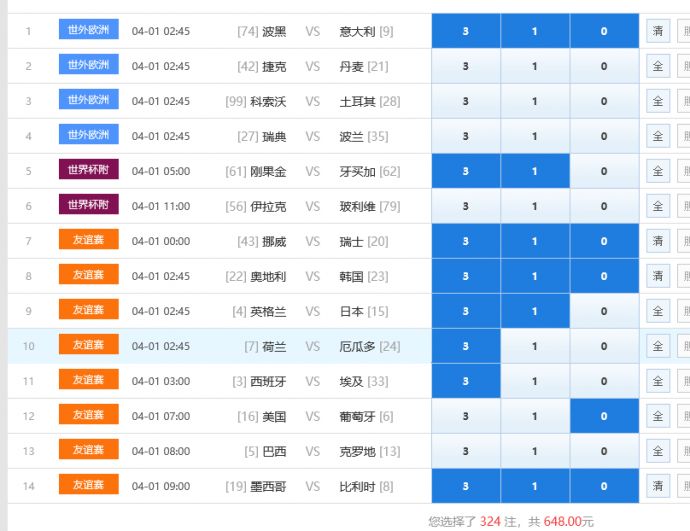Select away win '0' for 瑞典 vs 波兰
690x531 pixels.
click(x=603, y=136)
